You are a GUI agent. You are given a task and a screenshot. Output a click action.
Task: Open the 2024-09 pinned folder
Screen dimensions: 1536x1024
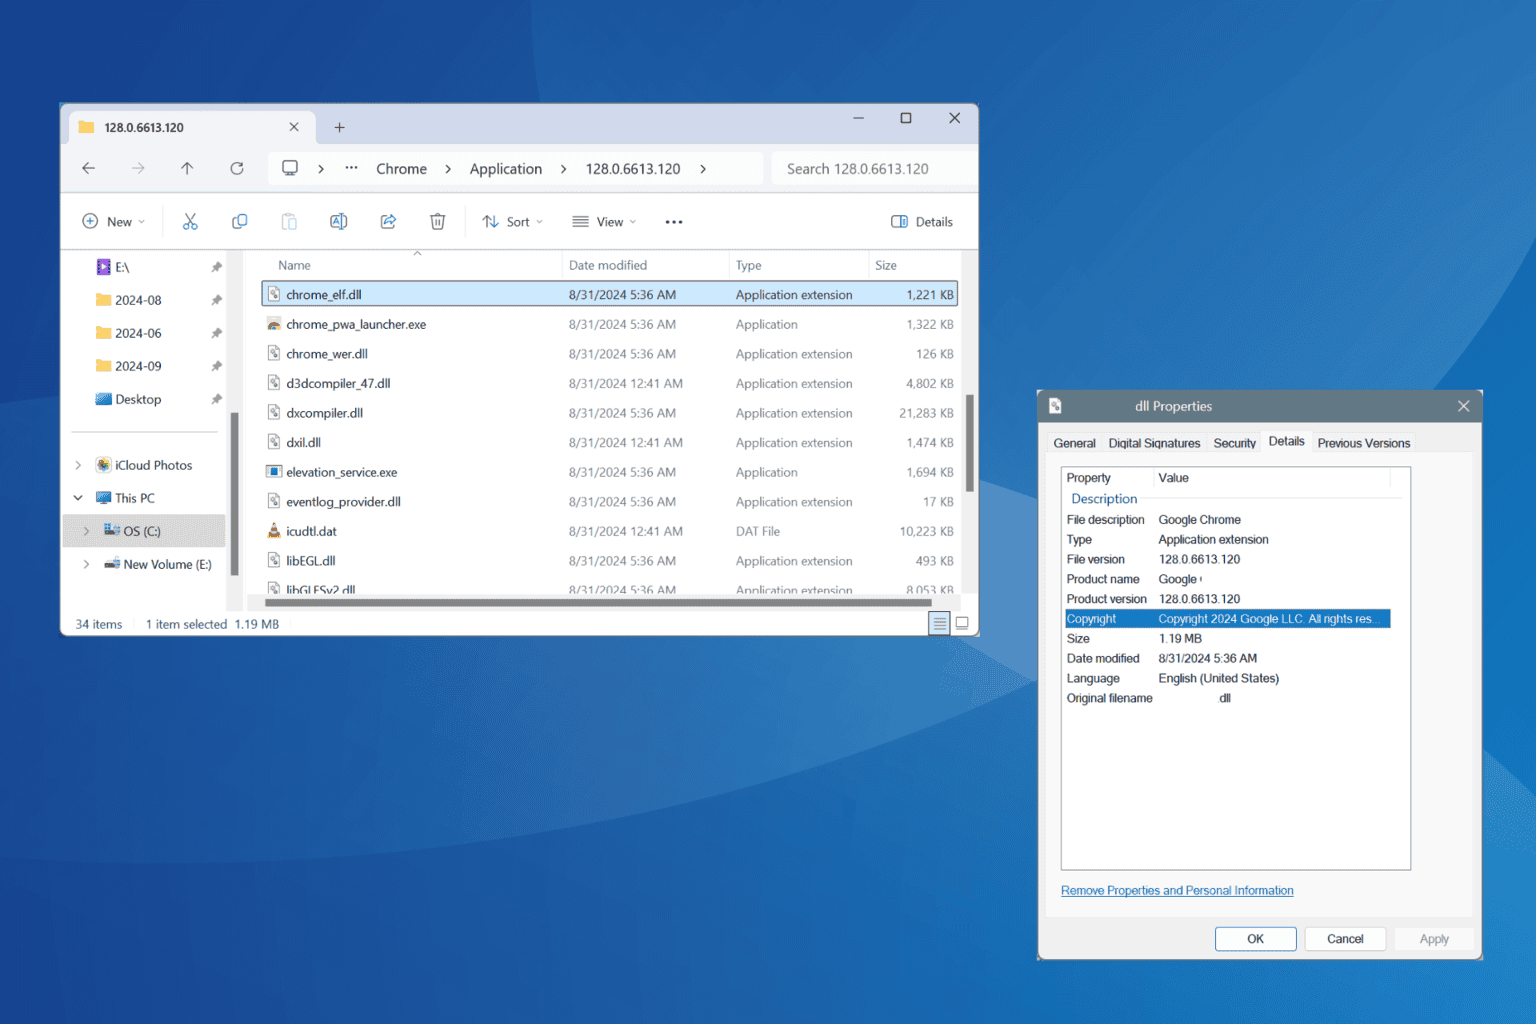tap(138, 366)
